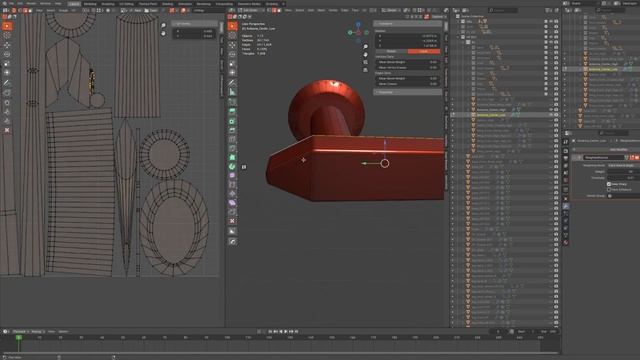
Task: Select the Annotate pencil tool in UV editor toolbar
Action: (7, 83)
